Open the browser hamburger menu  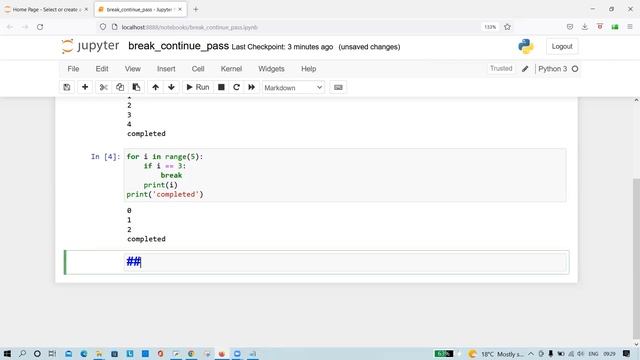pos(630,27)
